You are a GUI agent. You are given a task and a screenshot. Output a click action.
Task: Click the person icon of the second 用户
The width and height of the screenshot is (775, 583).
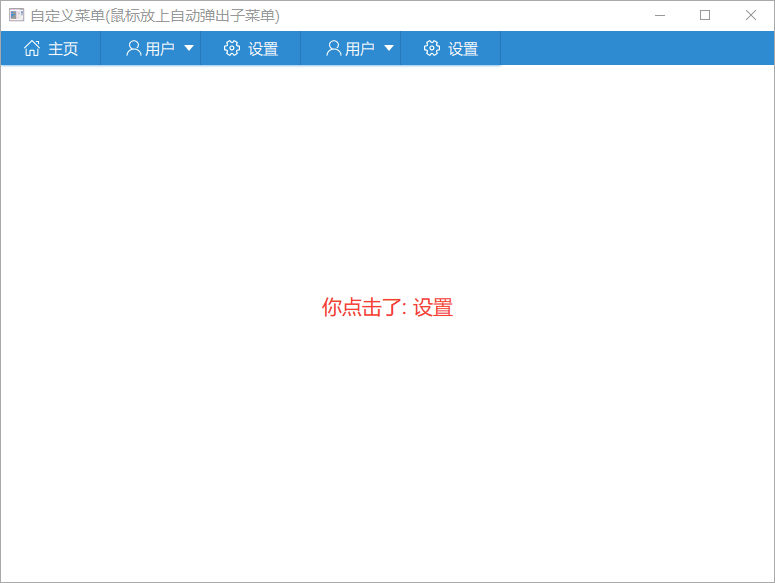[x=333, y=48]
